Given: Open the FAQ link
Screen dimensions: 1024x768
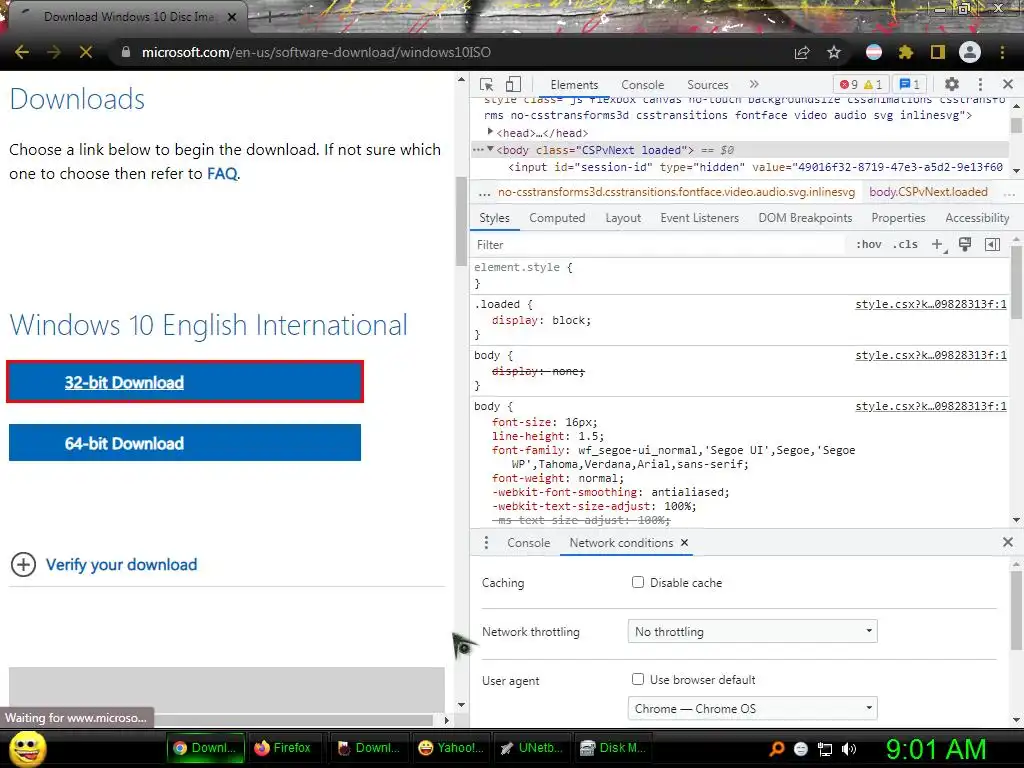Looking at the screenshot, I should tap(222, 174).
